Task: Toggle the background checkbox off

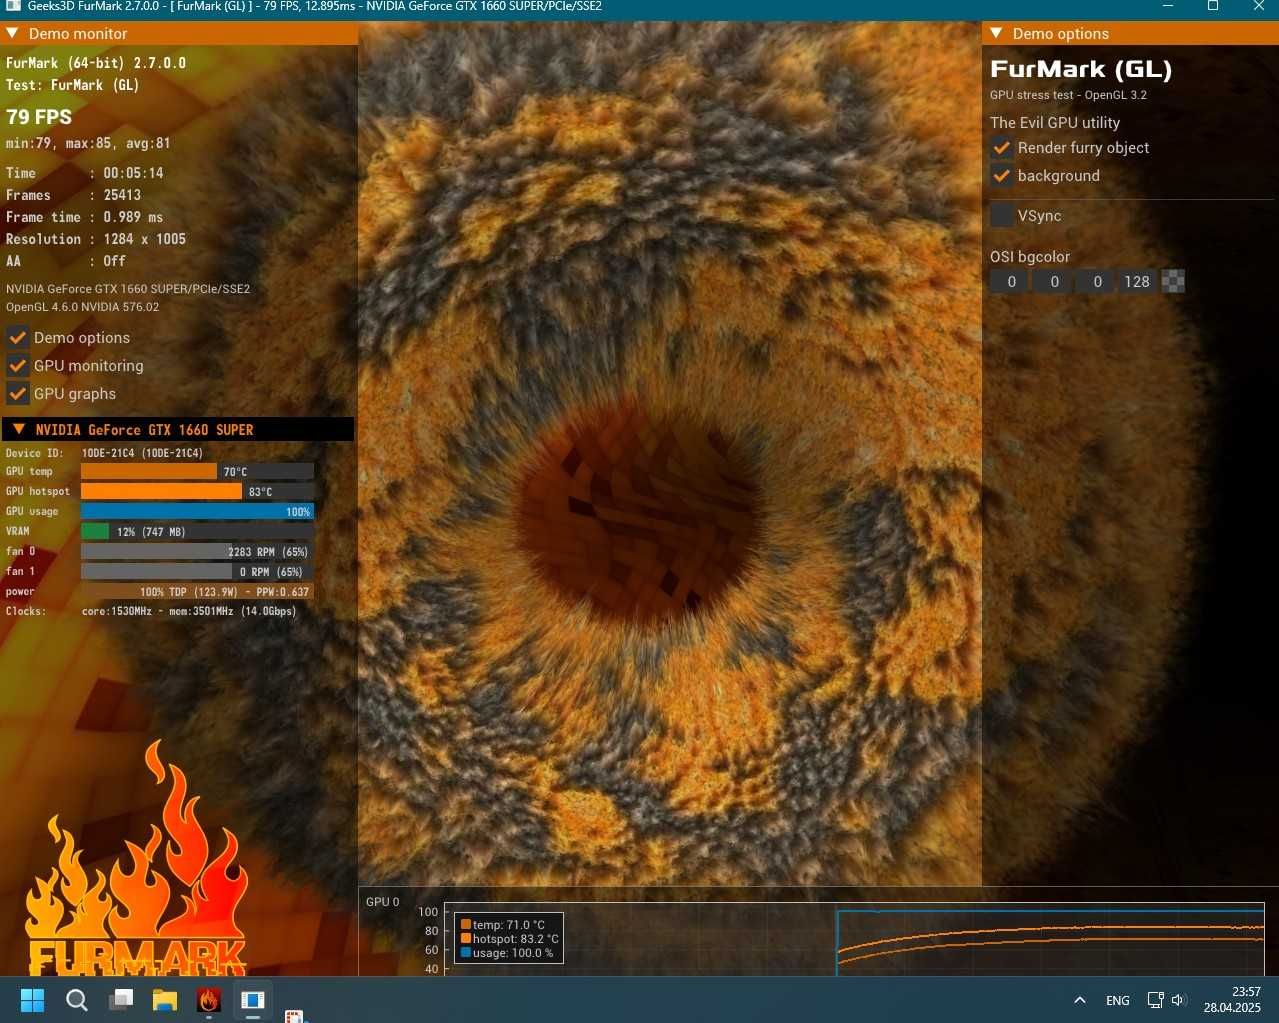Action: point(1002,176)
